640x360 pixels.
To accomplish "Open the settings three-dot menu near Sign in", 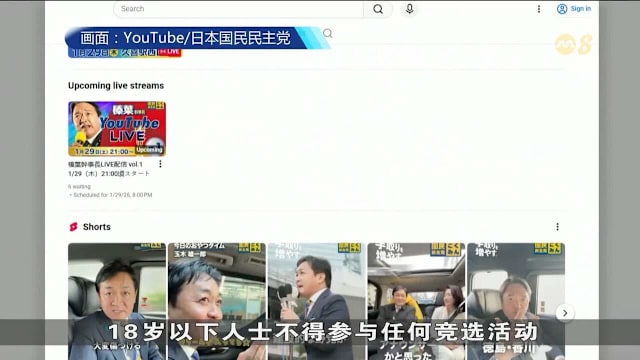I will (x=539, y=9).
